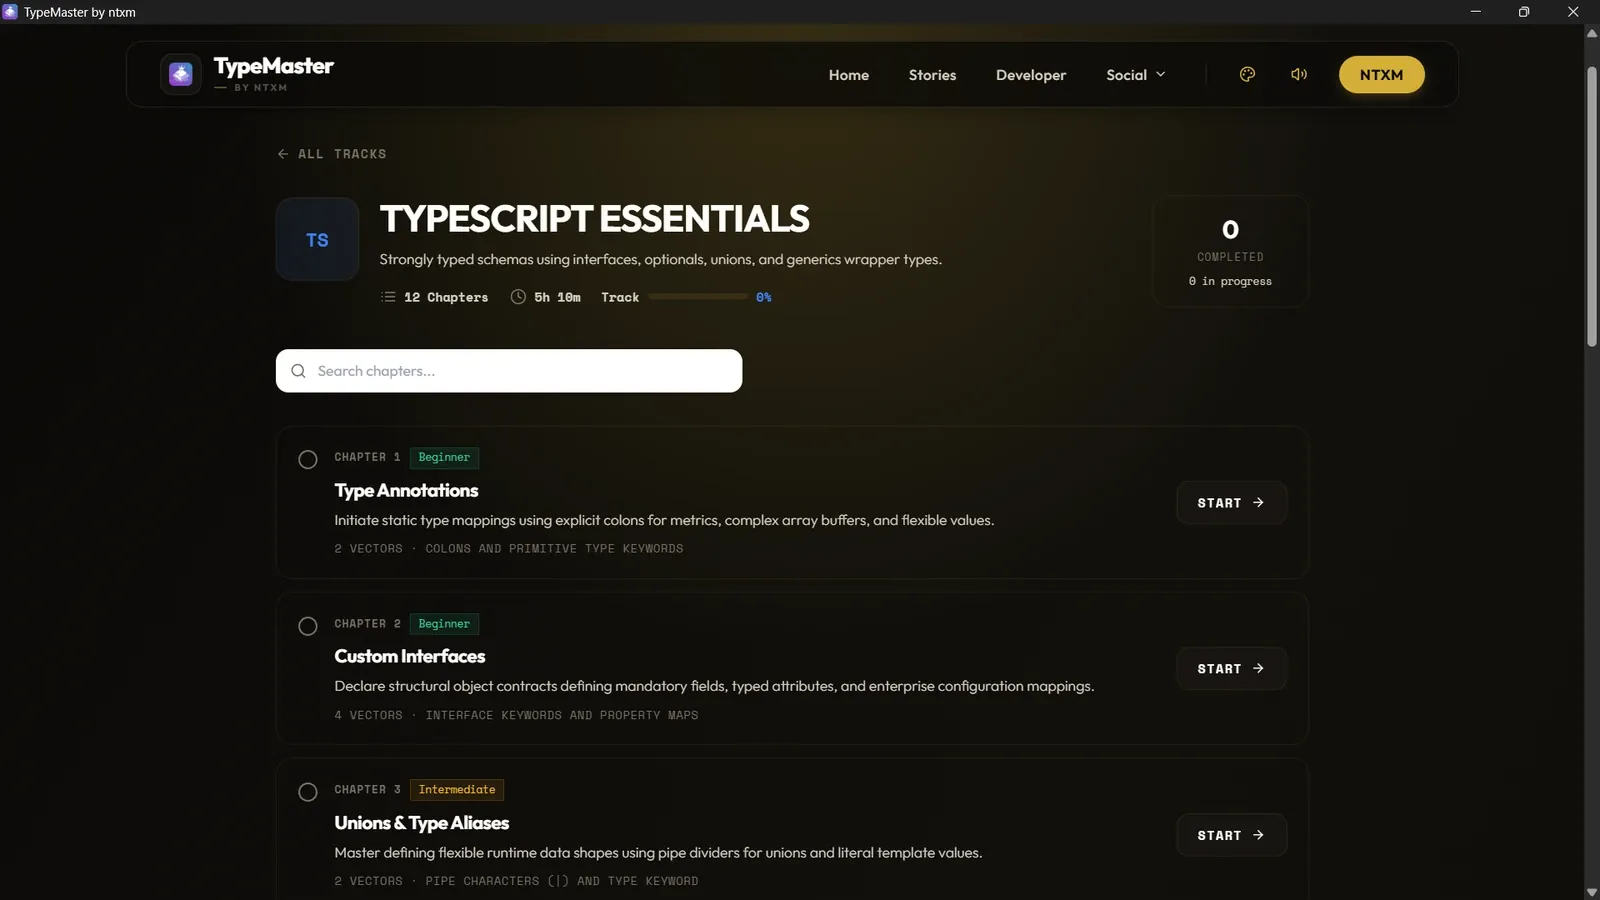Click the Intermediate tag on Chapter 3
1600x900 pixels.
click(457, 790)
